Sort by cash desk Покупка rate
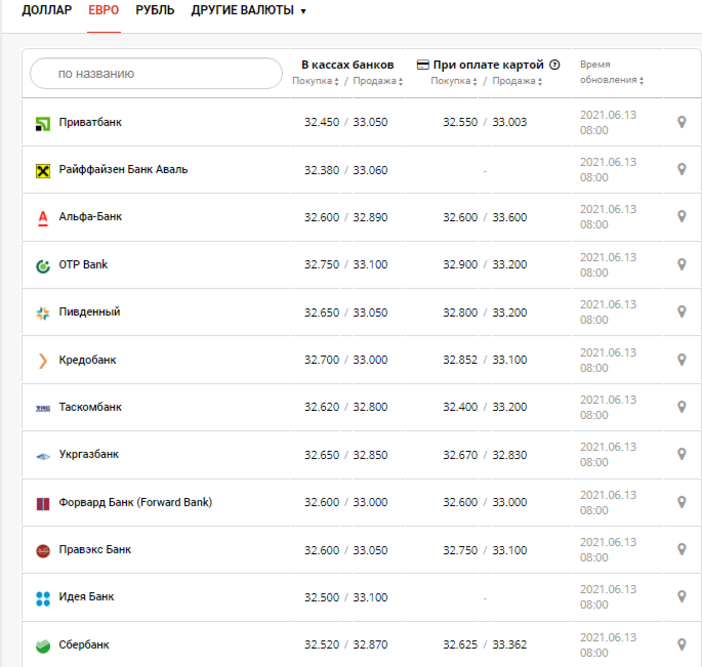702x667 pixels. [x=315, y=81]
